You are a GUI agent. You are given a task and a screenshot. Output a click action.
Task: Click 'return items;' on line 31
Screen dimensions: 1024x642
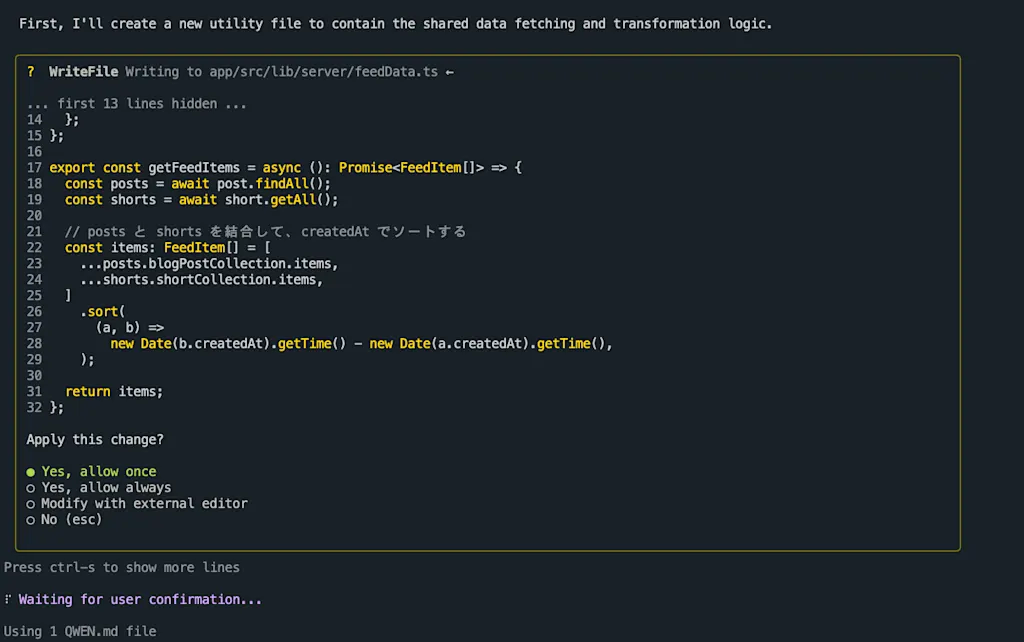(x=114, y=392)
